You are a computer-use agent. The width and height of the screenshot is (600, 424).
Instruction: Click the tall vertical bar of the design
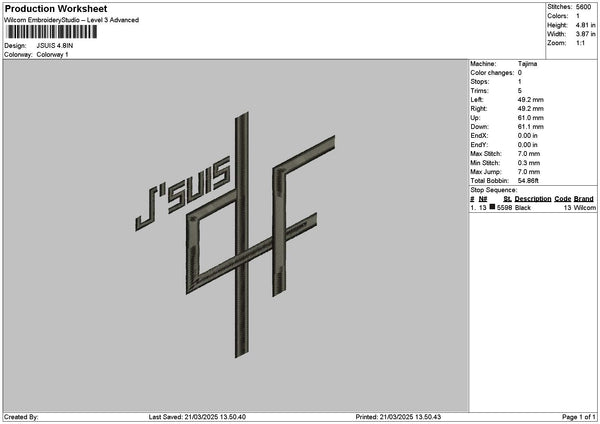tap(242, 235)
